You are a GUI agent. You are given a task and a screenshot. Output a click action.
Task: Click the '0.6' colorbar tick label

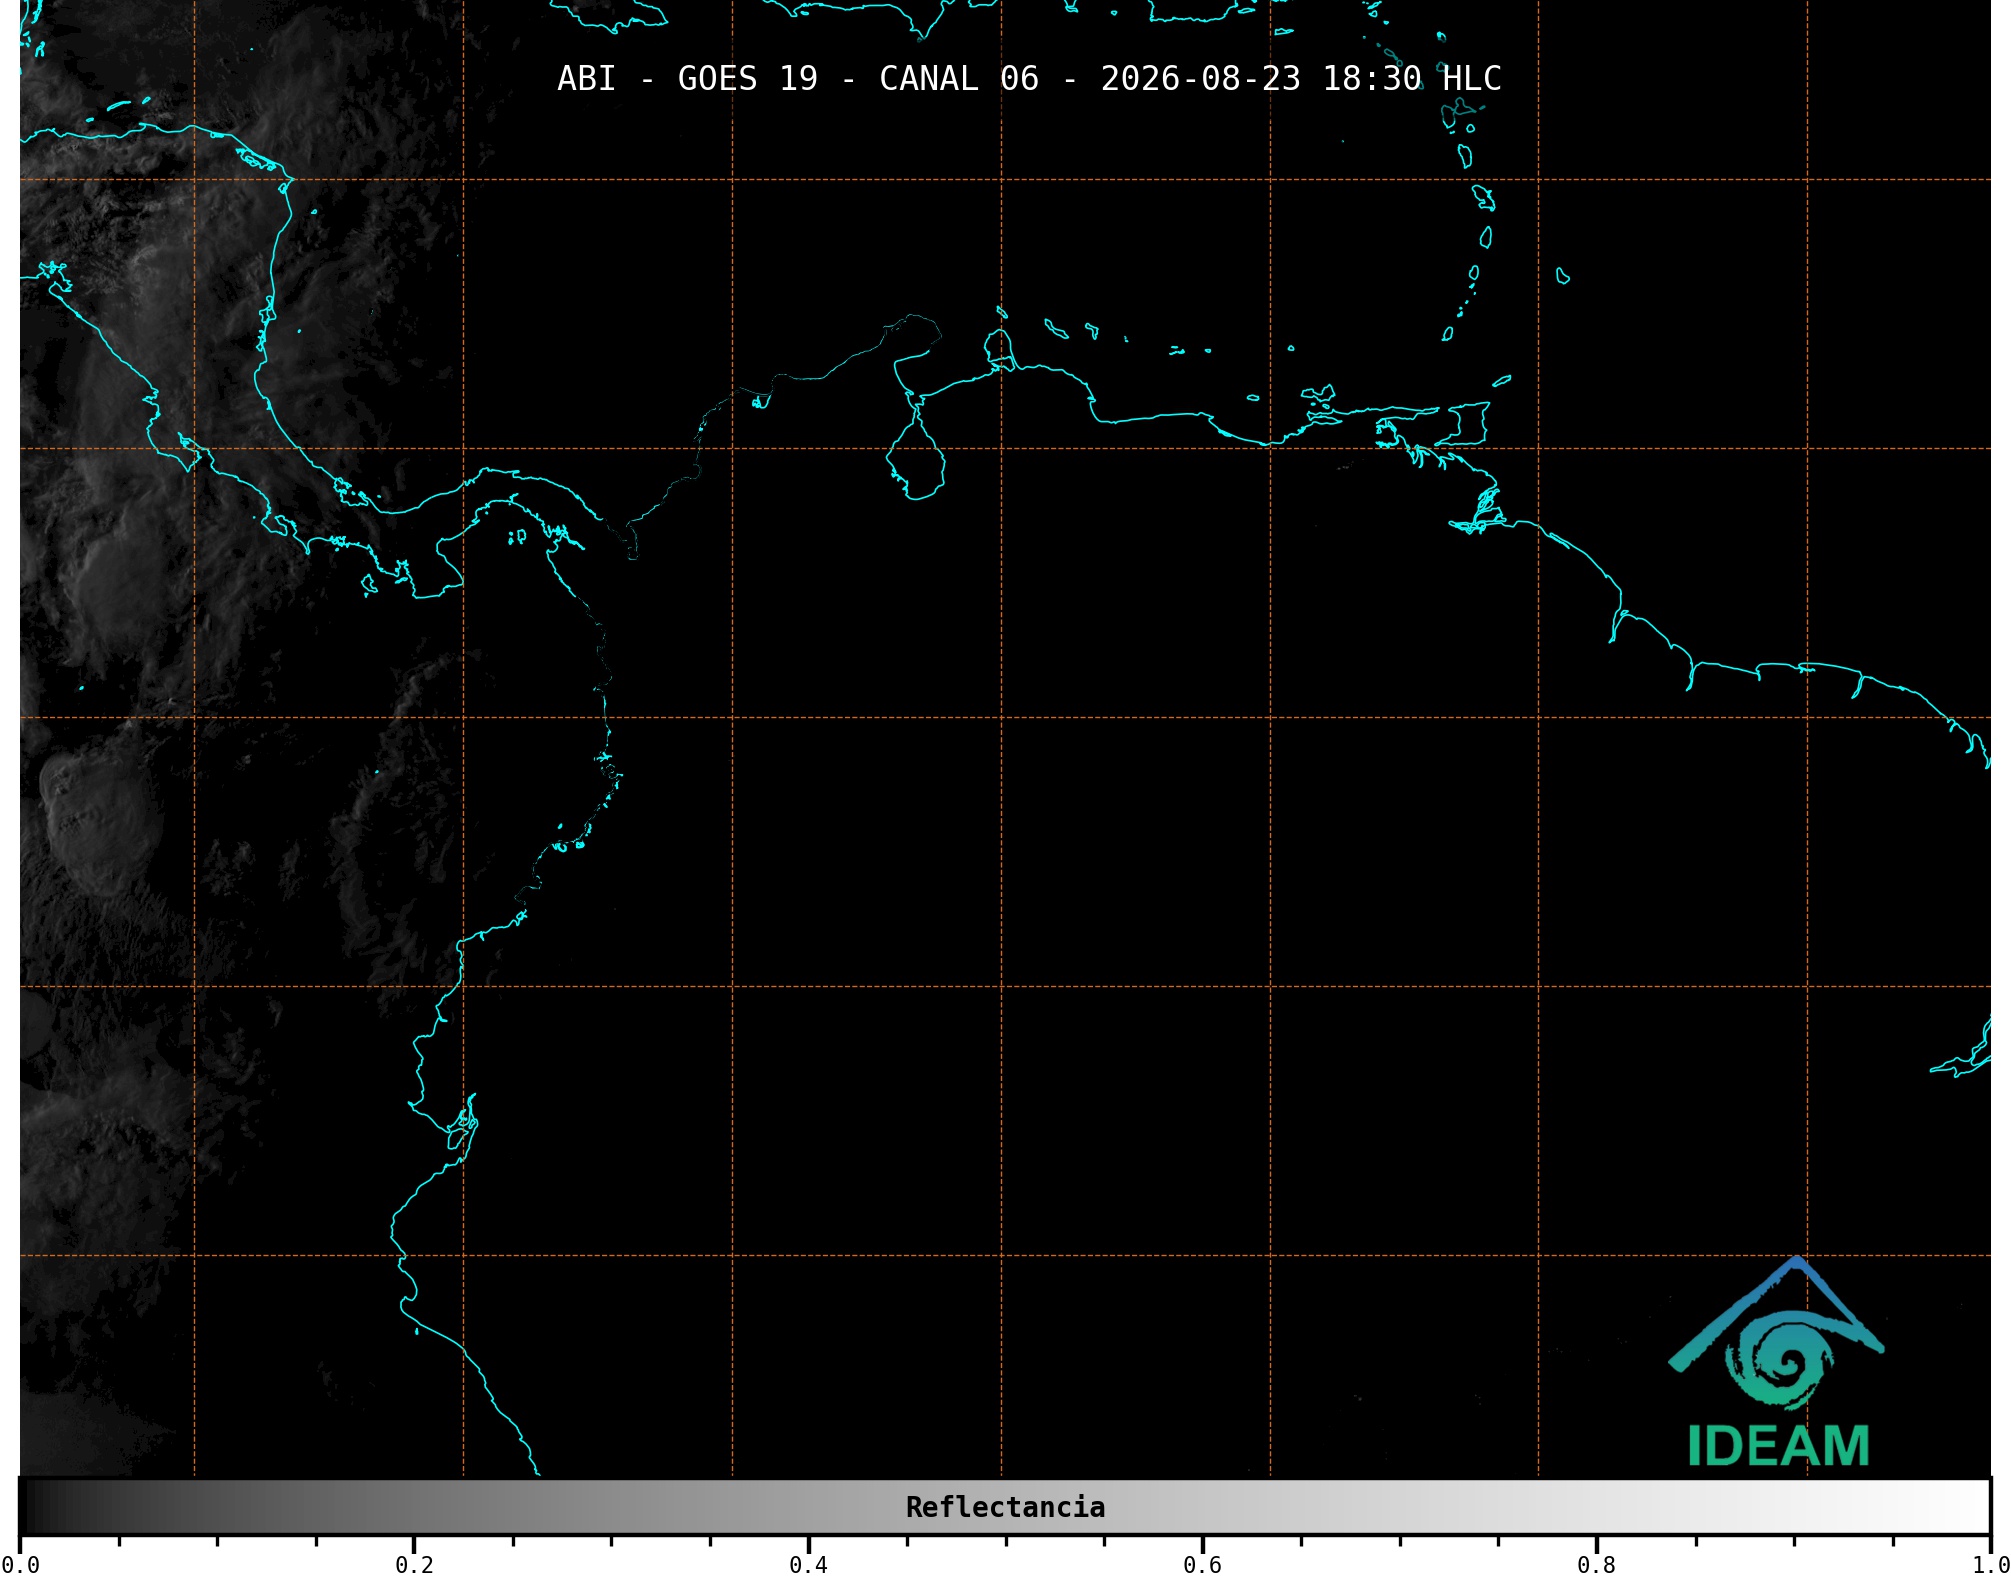click(x=1202, y=1565)
